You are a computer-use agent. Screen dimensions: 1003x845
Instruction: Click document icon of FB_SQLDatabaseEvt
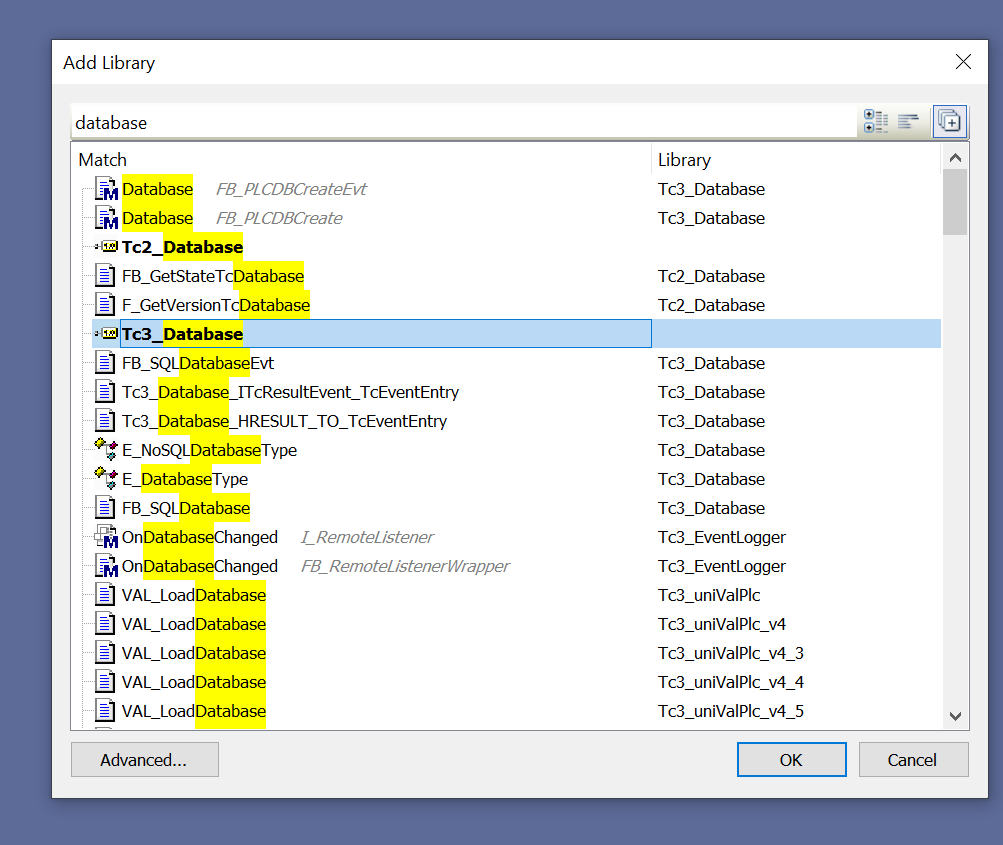(106, 363)
